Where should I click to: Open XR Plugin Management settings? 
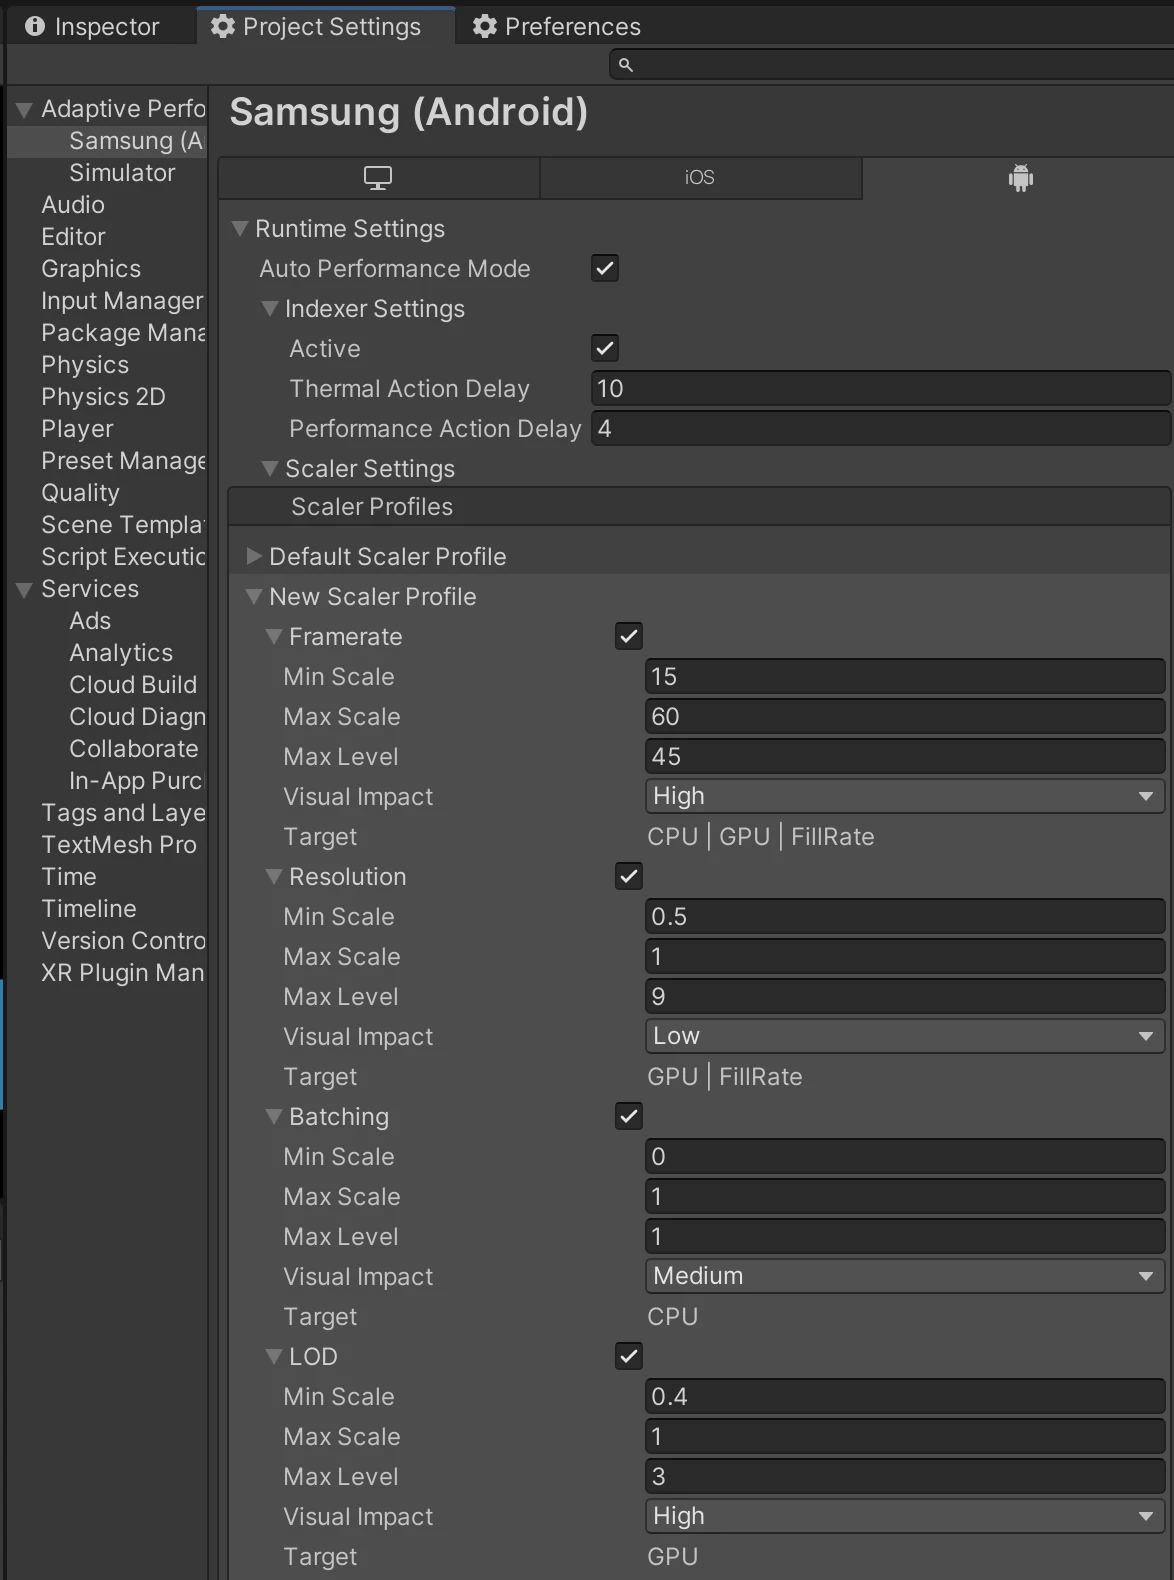click(x=123, y=973)
